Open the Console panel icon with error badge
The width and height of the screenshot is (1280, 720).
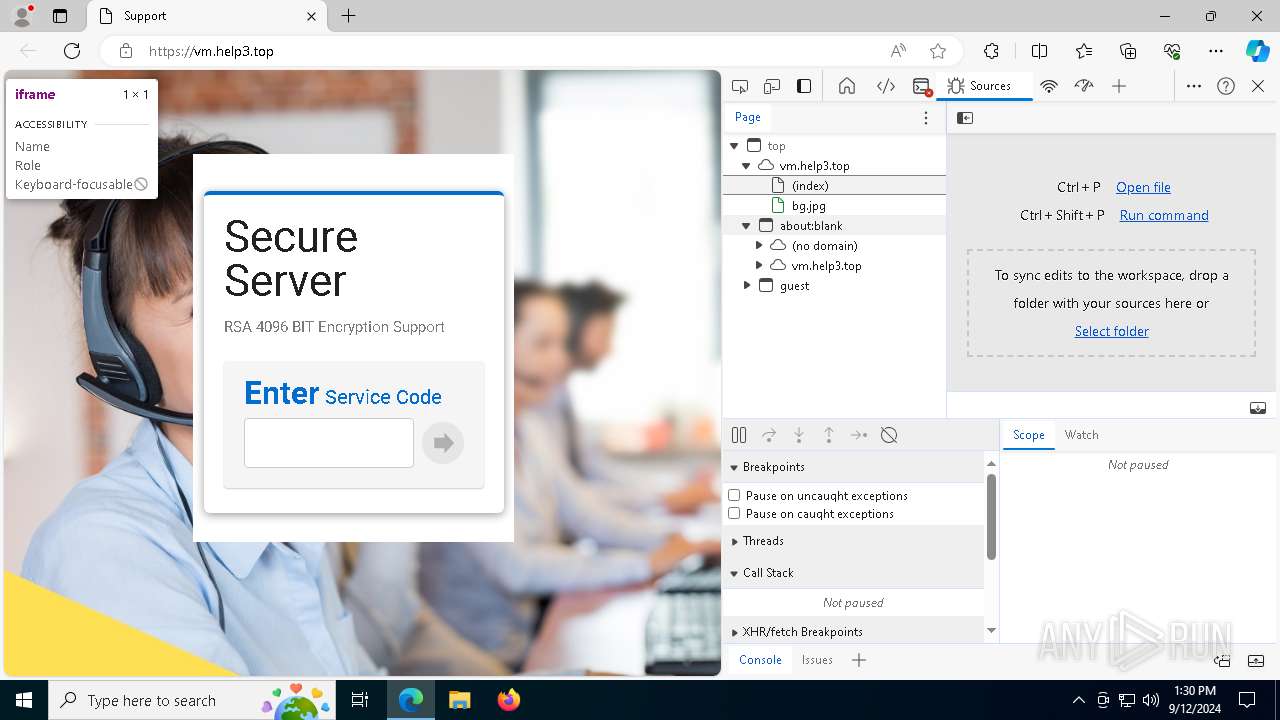(x=922, y=86)
